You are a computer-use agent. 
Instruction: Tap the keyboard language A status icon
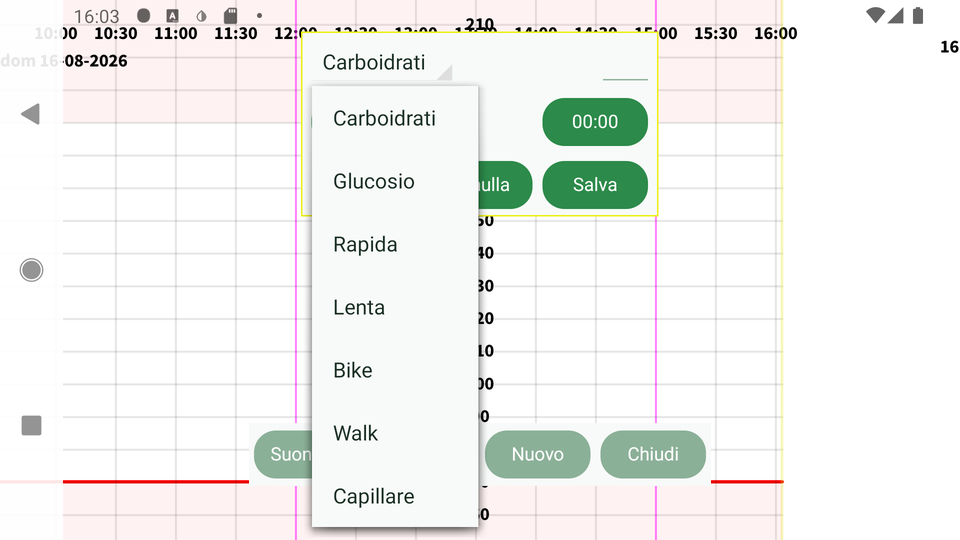(x=173, y=16)
